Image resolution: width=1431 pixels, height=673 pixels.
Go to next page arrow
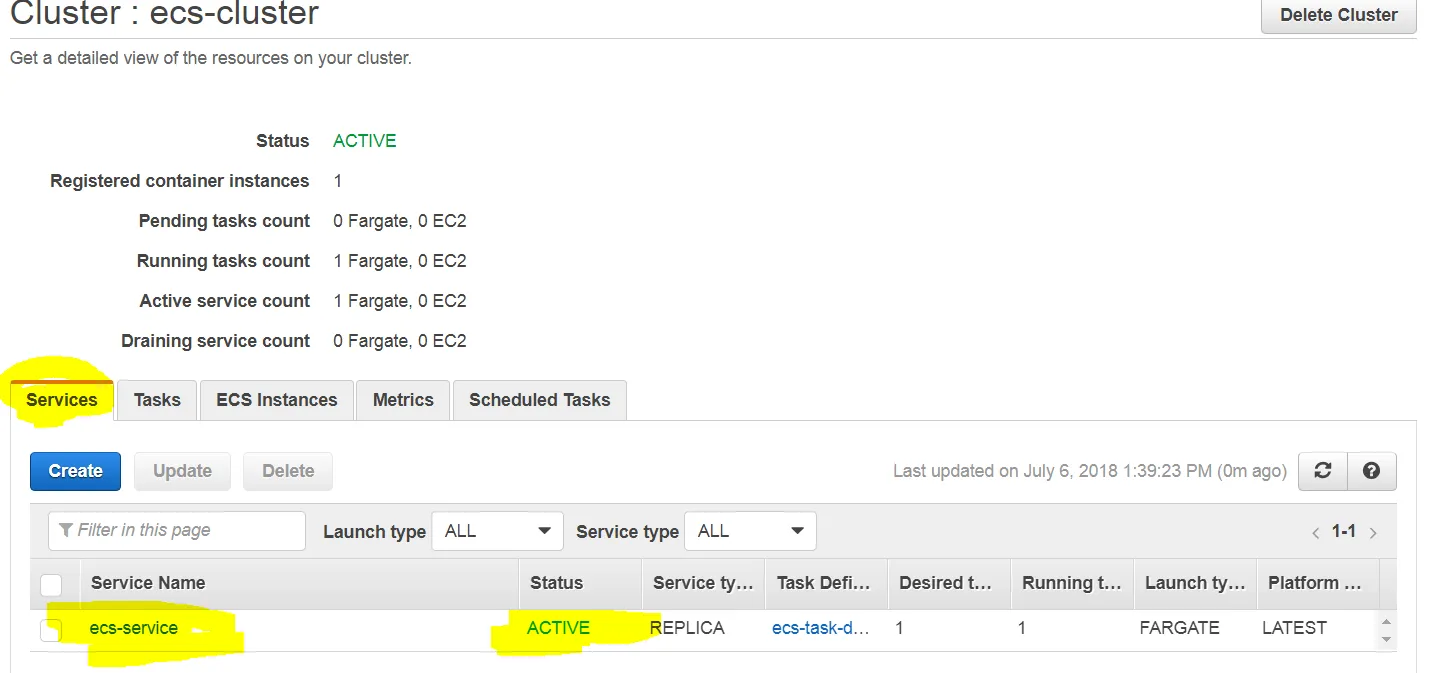point(1373,533)
